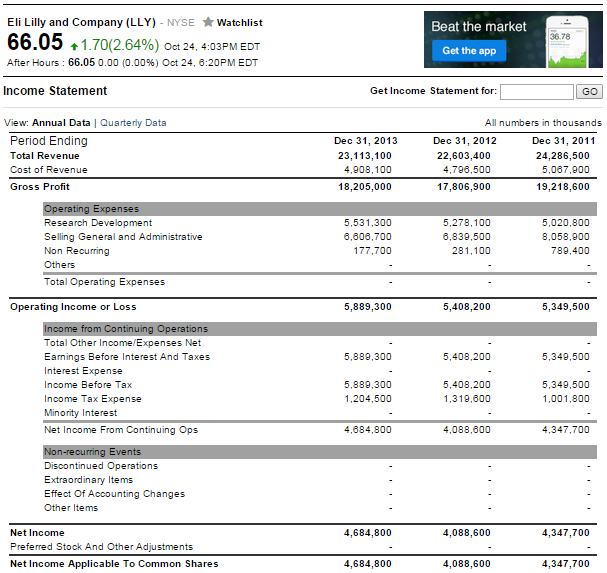Click the Total Other Income/Expenses Net label
The image size is (607, 573).
pyautogui.click(x=122, y=343)
